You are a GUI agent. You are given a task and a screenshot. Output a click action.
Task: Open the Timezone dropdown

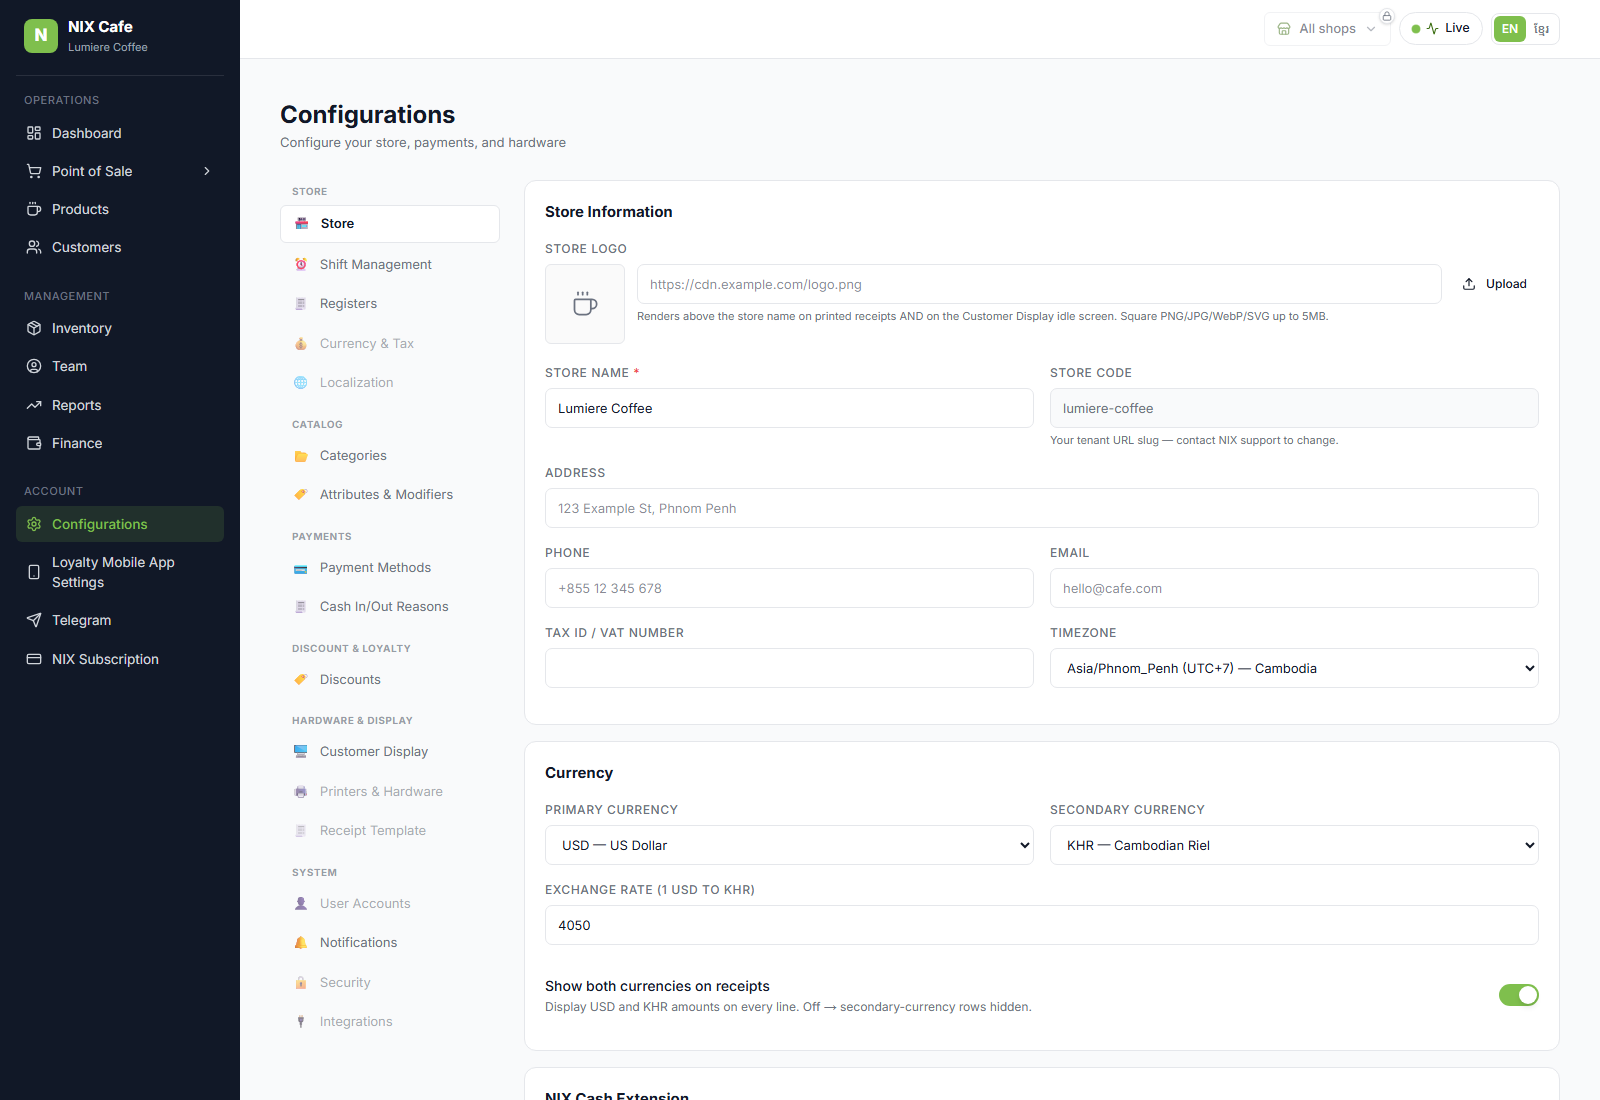click(x=1294, y=668)
